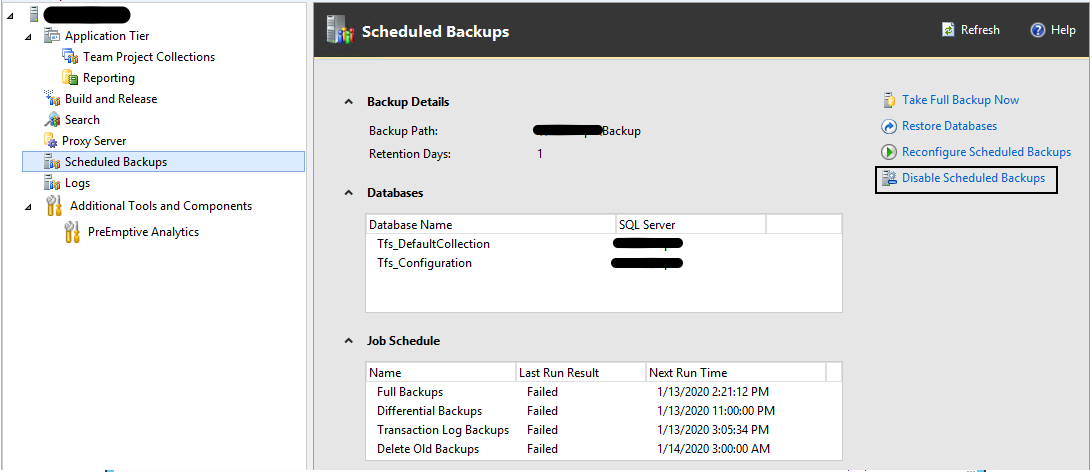
Task: Collapse the Job Schedule section chevron
Action: (x=348, y=341)
